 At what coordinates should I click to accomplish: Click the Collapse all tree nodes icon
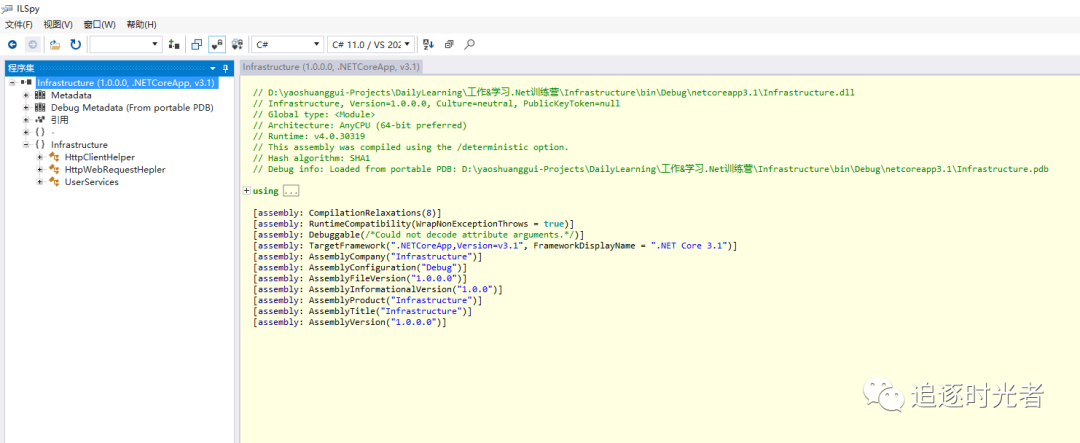tap(449, 45)
